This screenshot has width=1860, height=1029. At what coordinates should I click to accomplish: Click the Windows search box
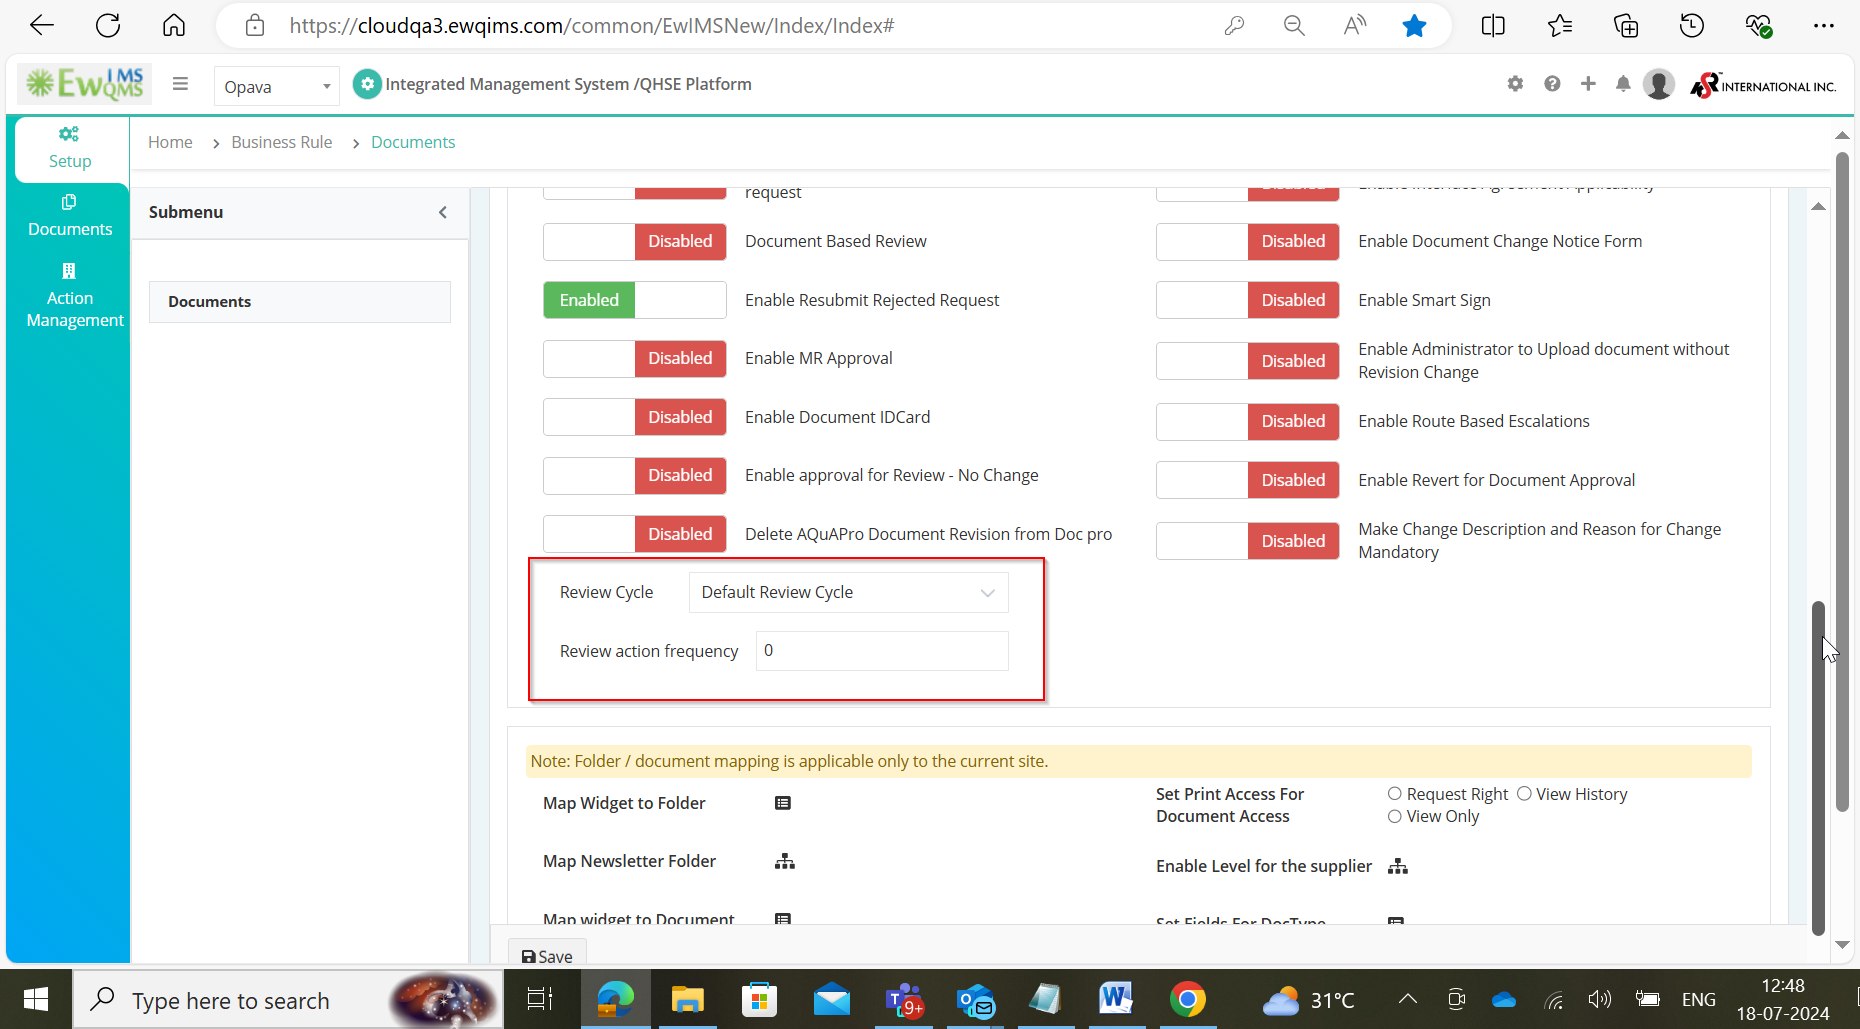click(x=288, y=999)
